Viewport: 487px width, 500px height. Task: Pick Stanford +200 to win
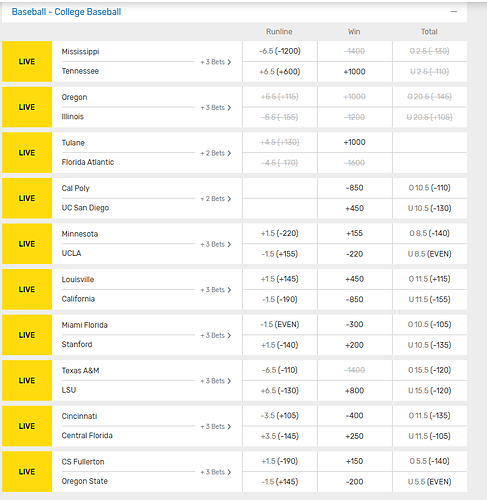[355, 345]
